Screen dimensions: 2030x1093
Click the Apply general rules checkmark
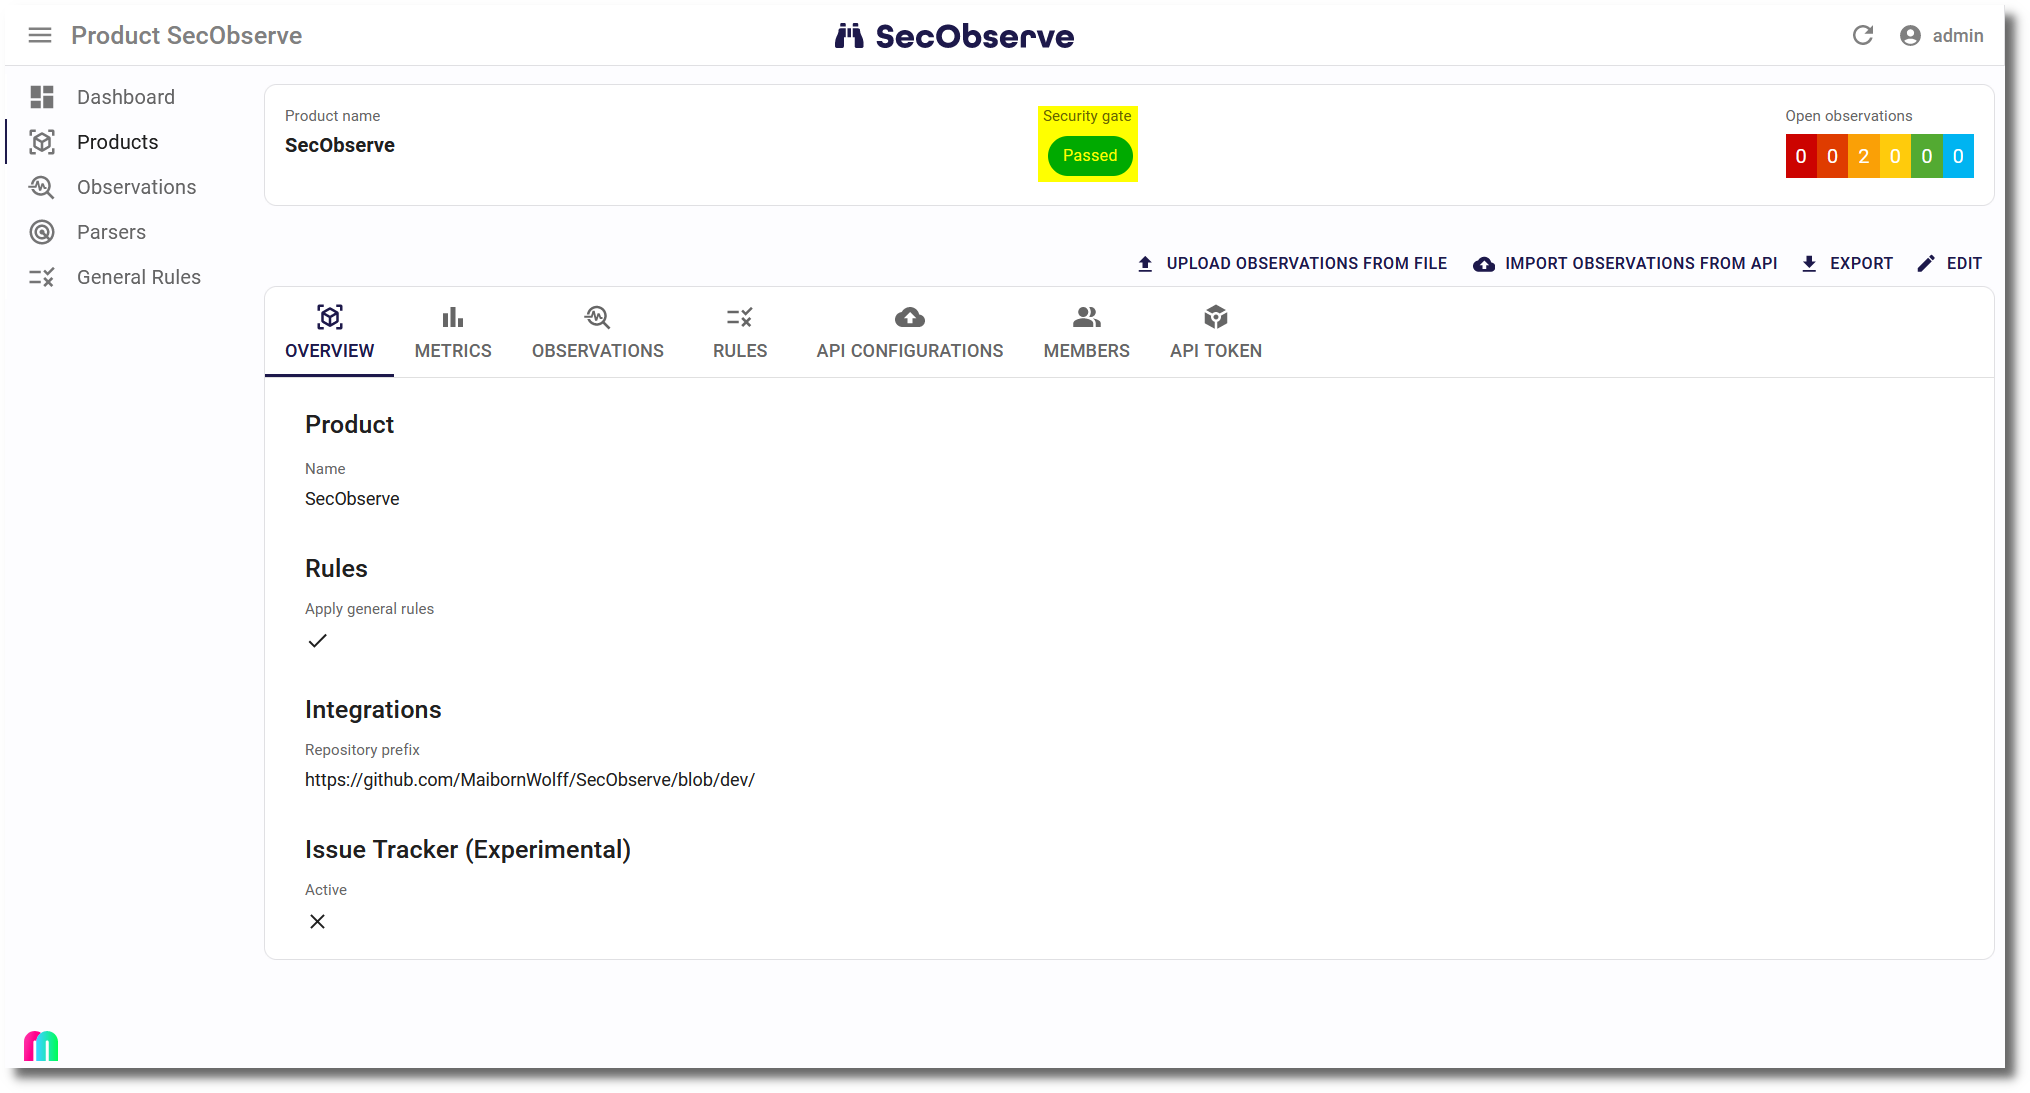(x=317, y=641)
